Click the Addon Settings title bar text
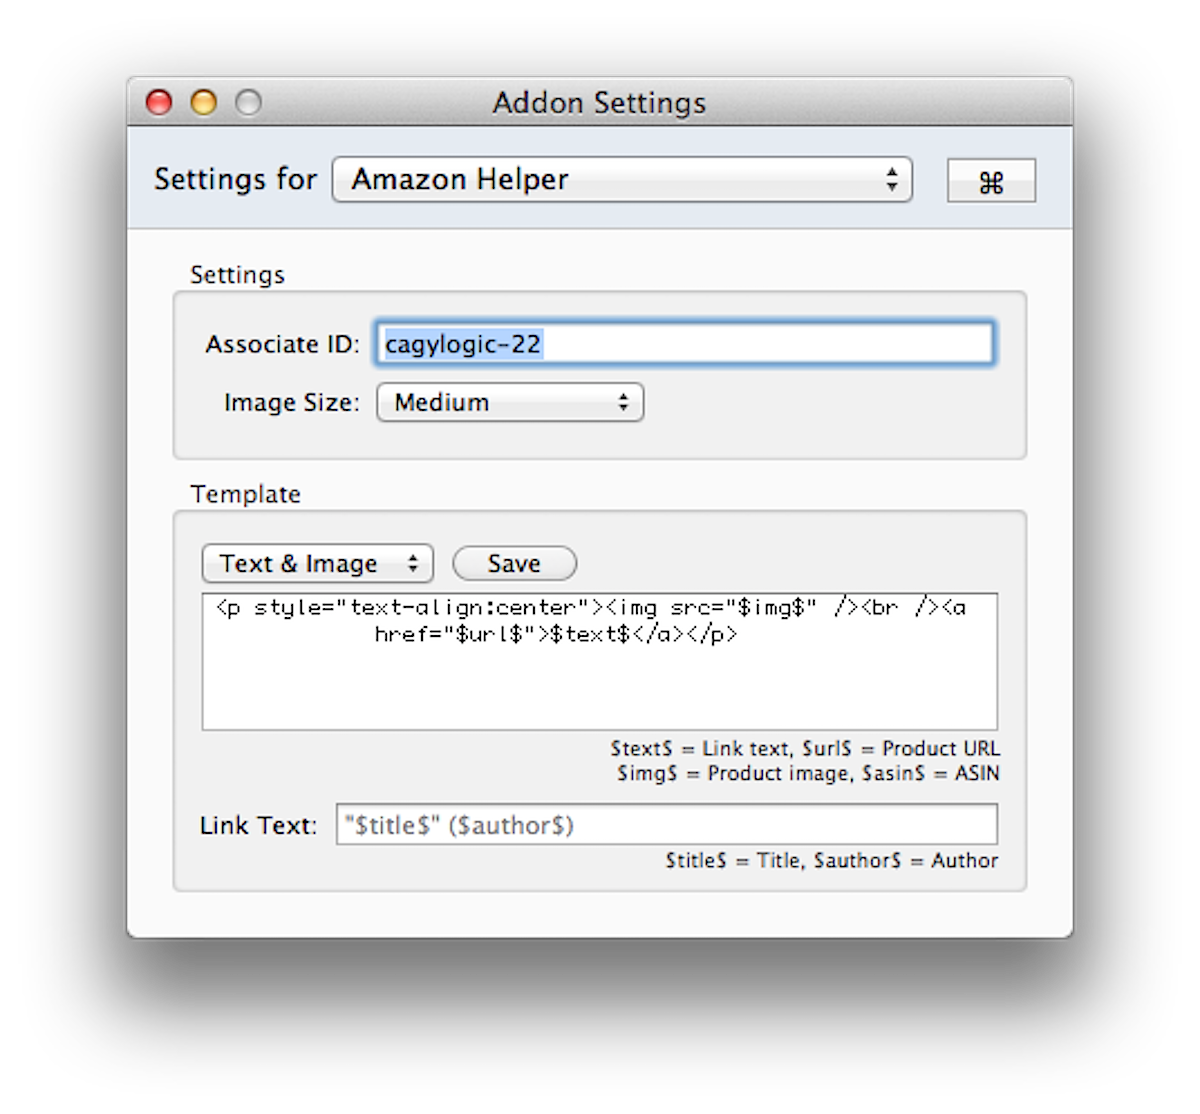 [x=599, y=102]
